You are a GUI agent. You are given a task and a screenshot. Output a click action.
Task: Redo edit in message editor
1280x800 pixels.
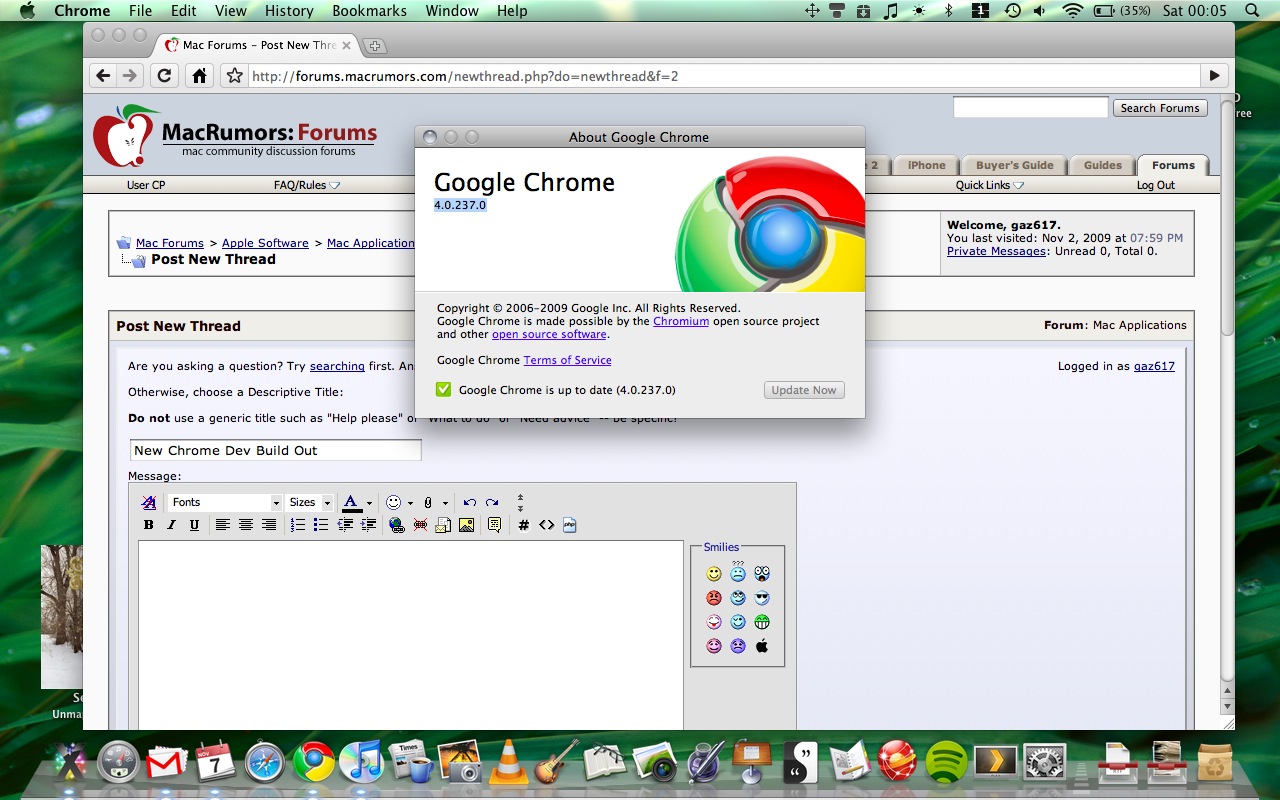(492, 502)
